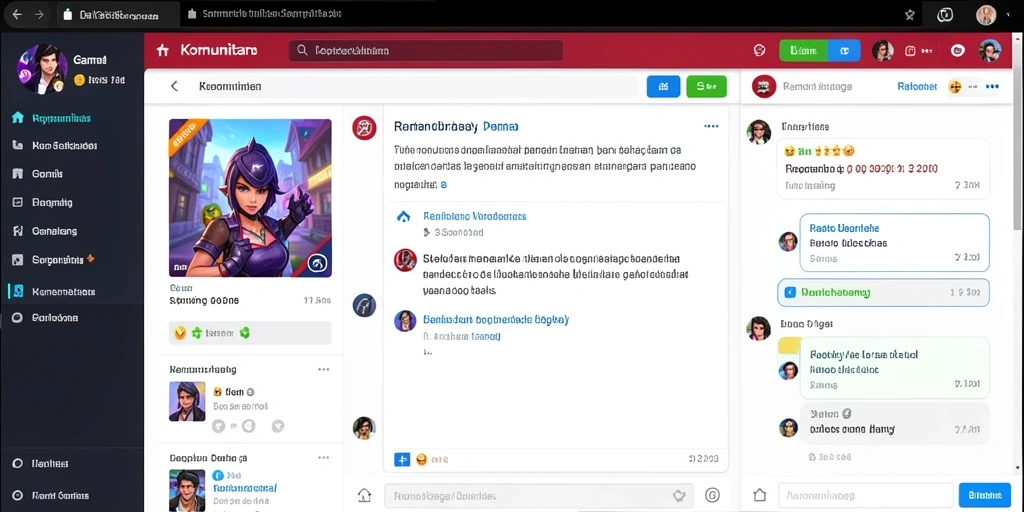Click the bookmark star in the browser bar
Image resolution: width=1024 pixels, height=512 pixels.
tap(910, 14)
